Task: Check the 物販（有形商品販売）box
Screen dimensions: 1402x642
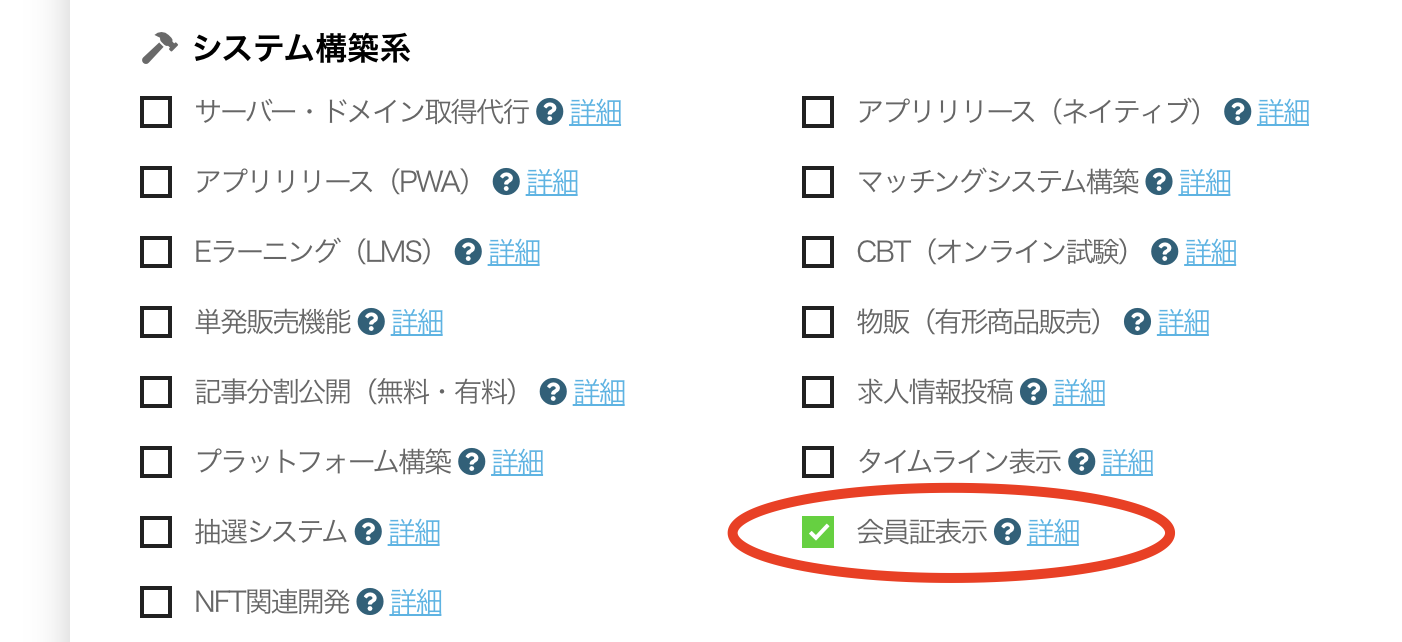Action: [816, 322]
